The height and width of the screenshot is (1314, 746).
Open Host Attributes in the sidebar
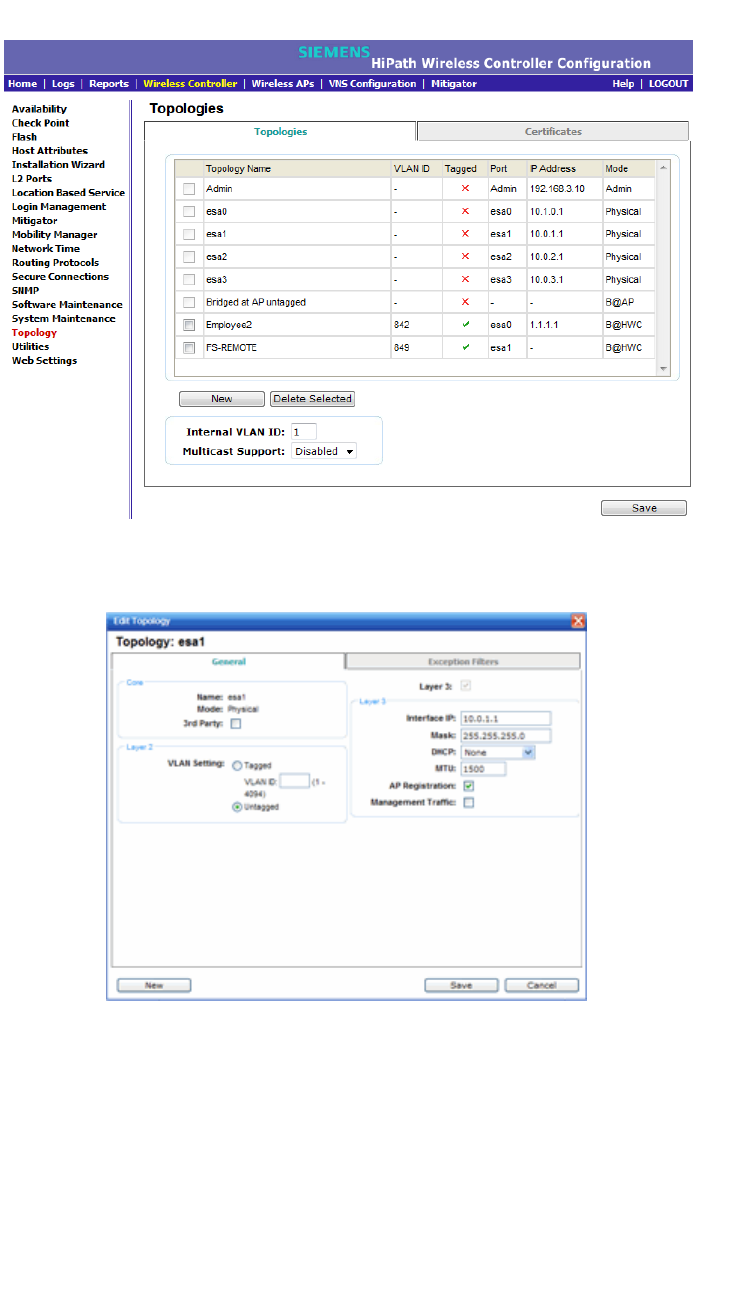tap(49, 151)
